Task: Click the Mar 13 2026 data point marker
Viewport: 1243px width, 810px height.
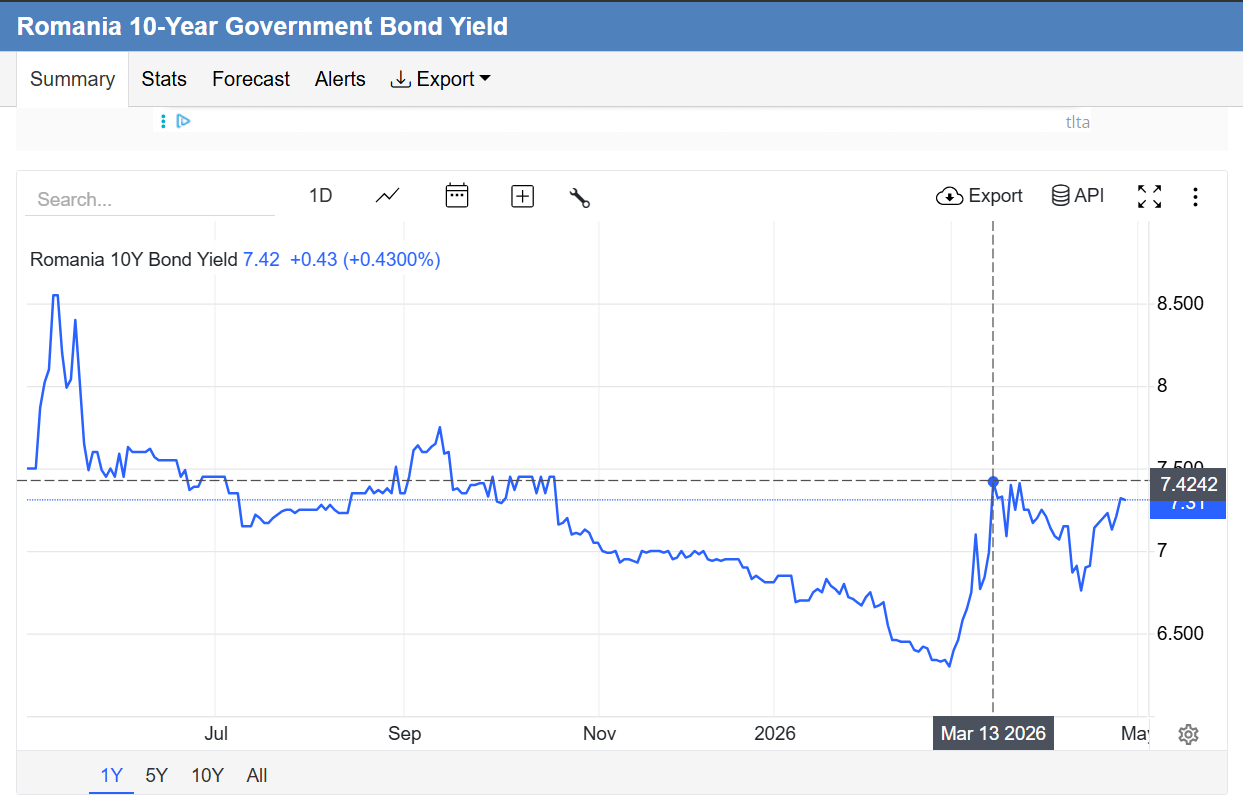Action: pyautogui.click(x=993, y=482)
